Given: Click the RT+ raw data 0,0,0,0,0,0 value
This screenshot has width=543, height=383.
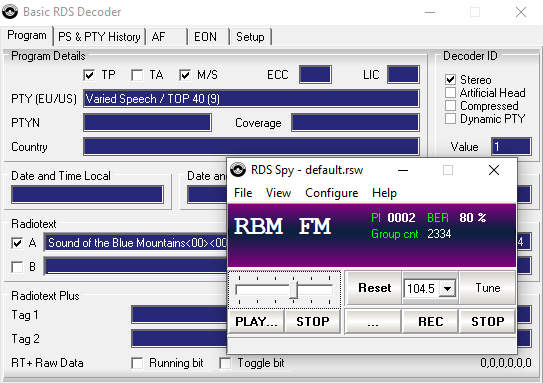Looking at the screenshot, I should tap(506, 363).
